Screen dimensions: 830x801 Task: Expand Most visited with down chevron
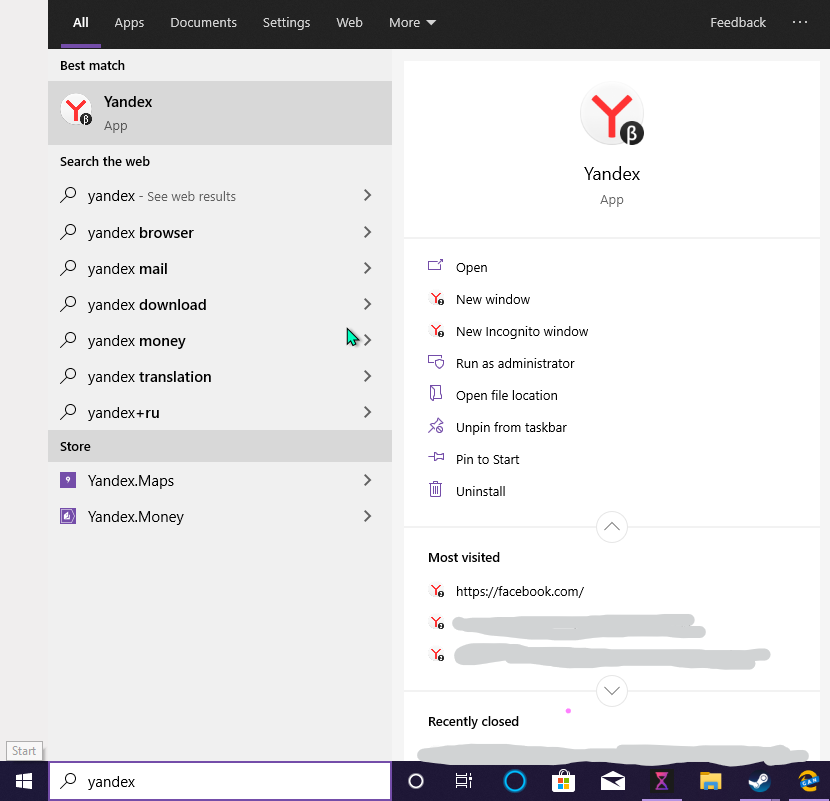point(612,691)
